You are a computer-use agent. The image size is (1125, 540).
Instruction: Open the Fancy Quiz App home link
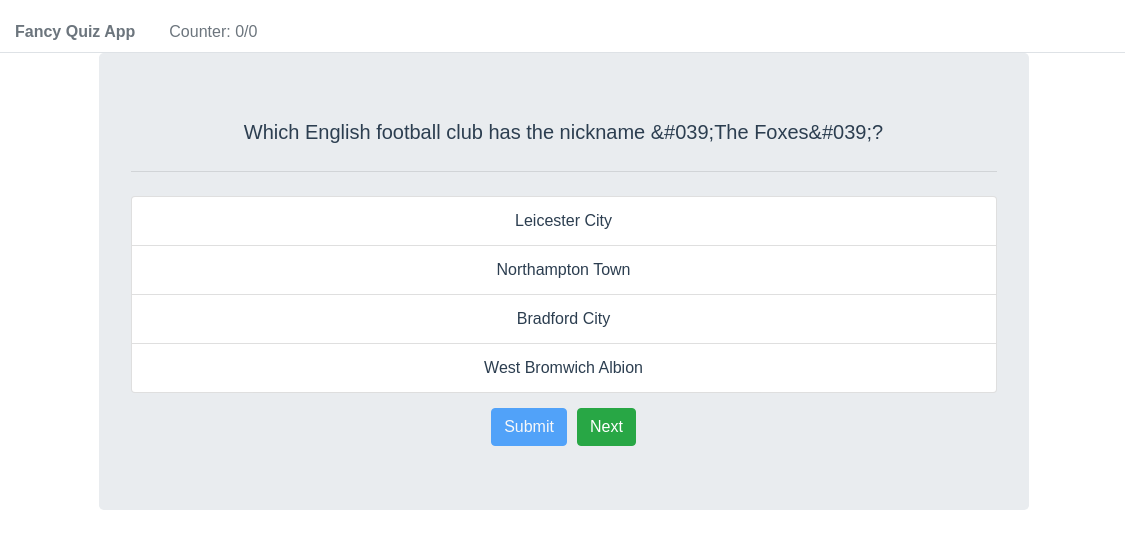[75, 32]
